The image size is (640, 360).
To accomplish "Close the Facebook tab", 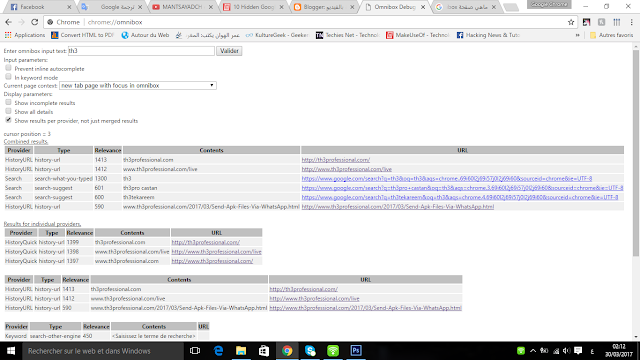I will (69, 7).
